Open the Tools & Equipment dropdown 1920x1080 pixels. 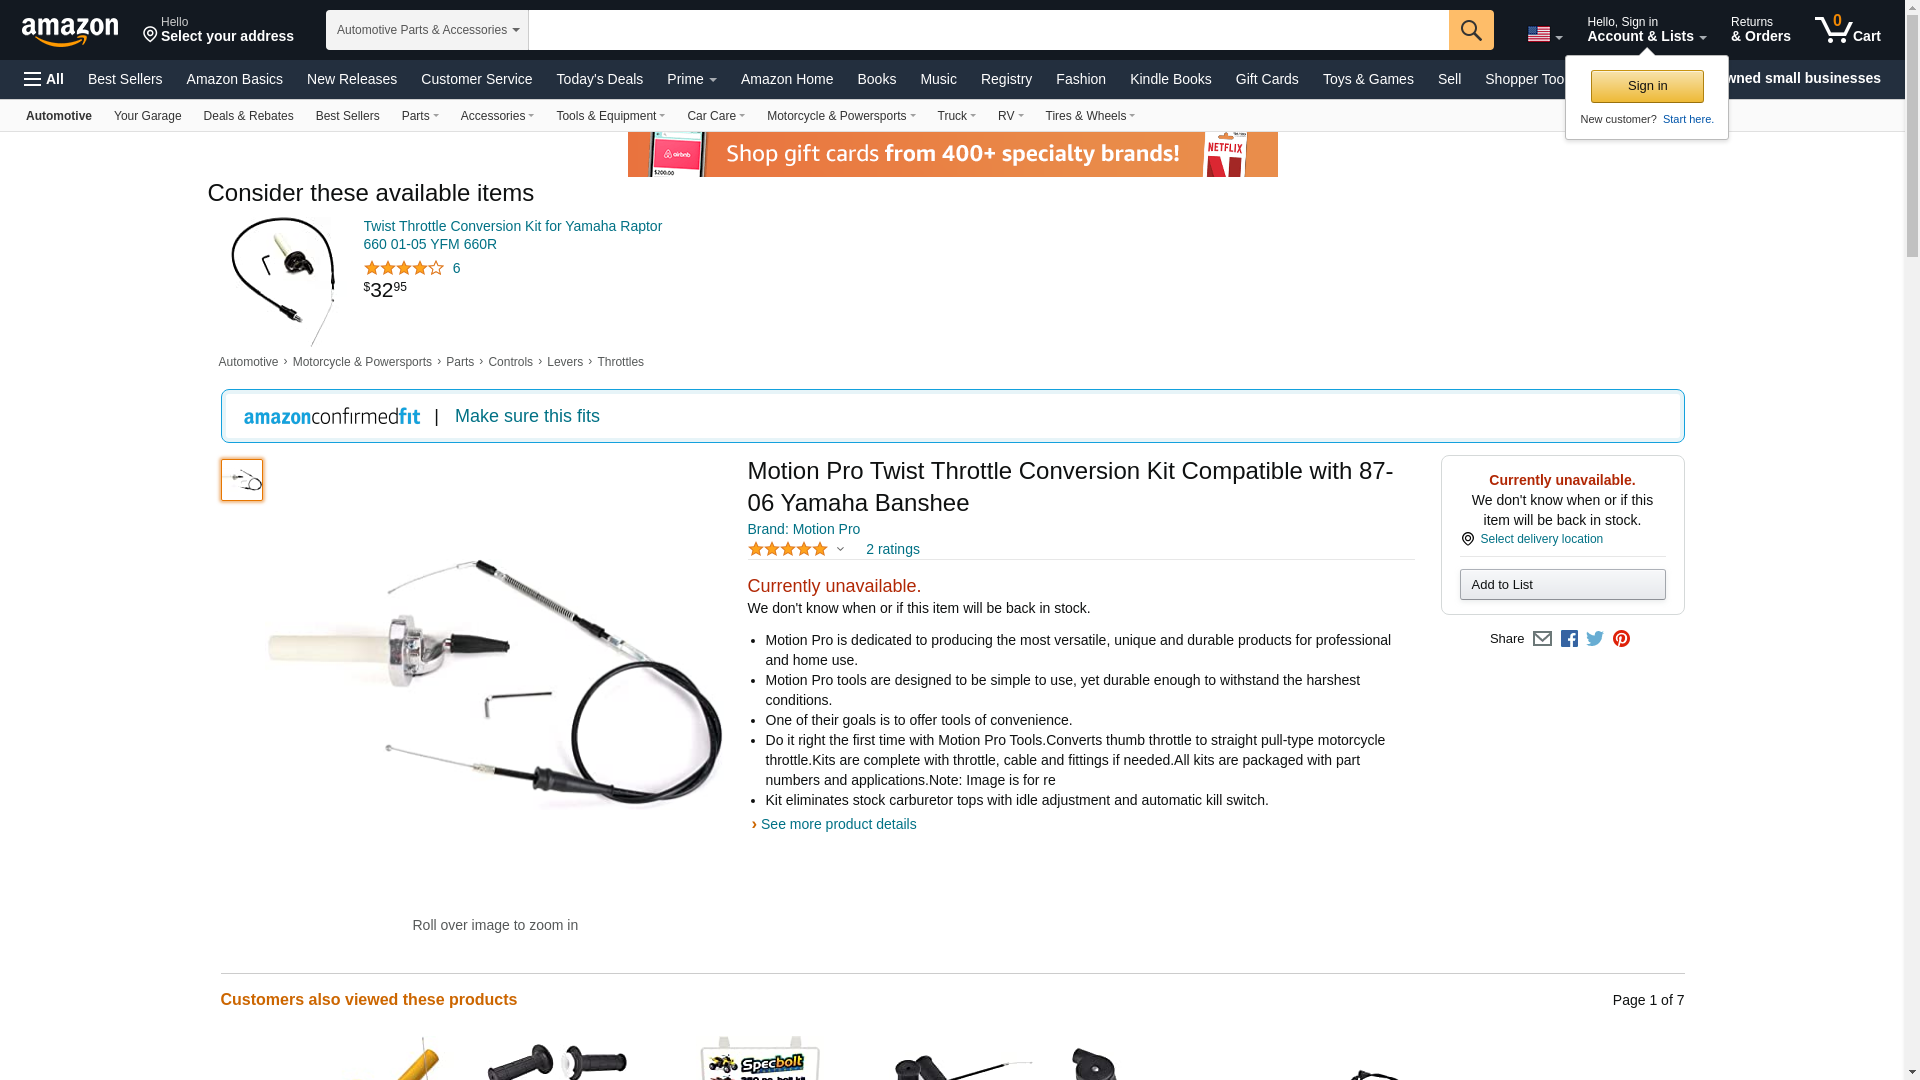610,116
